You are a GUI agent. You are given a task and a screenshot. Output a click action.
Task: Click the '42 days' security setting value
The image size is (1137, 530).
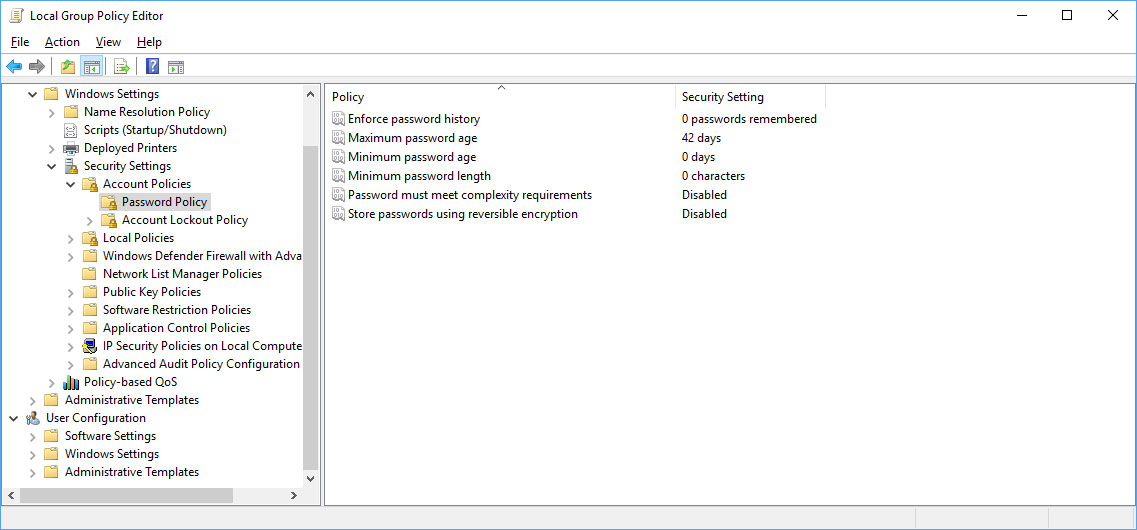click(x=701, y=137)
